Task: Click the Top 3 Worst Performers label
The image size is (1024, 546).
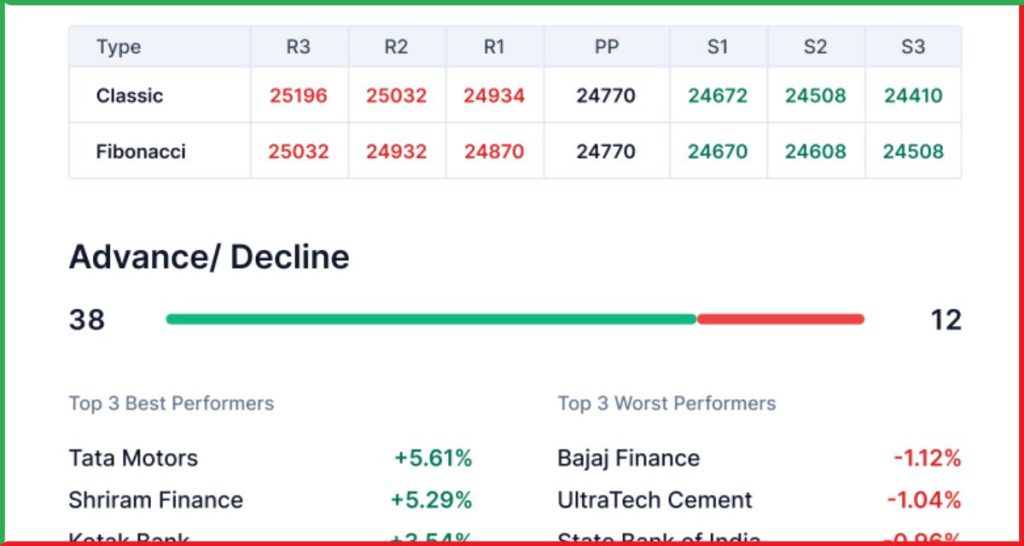Action: 666,404
